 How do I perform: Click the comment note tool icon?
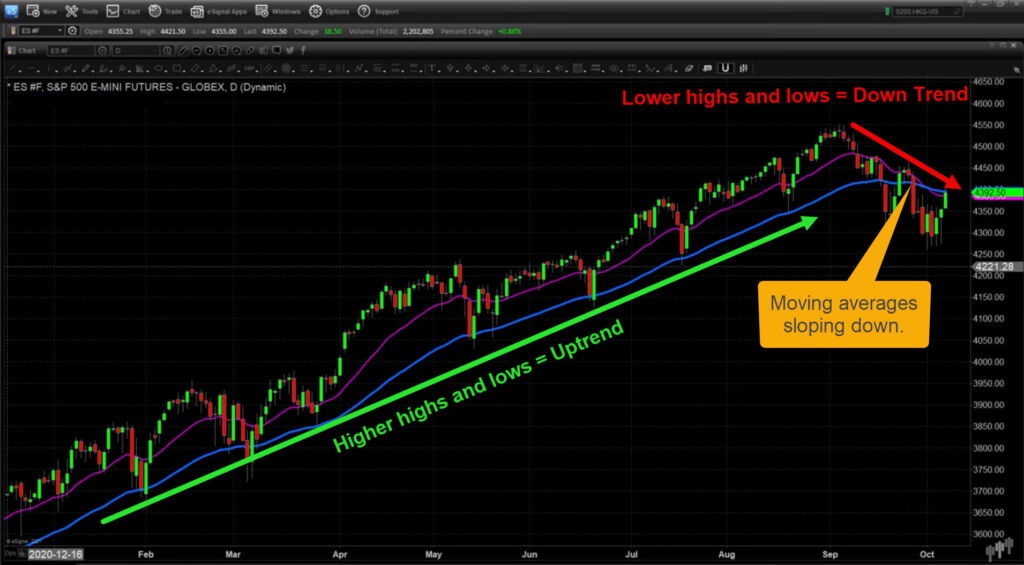click(707, 68)
